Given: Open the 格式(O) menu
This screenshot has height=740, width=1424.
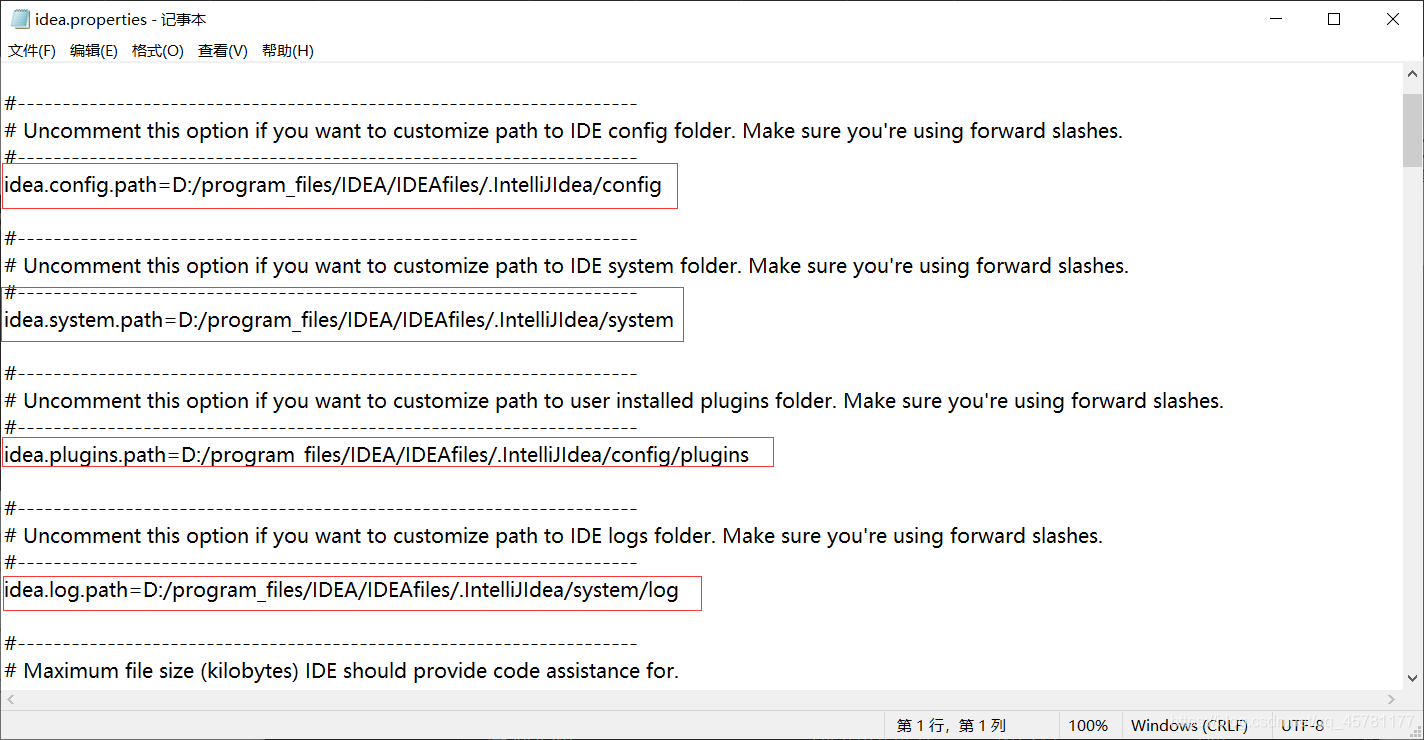Looking at the screenshot, I should pos(158,51).
